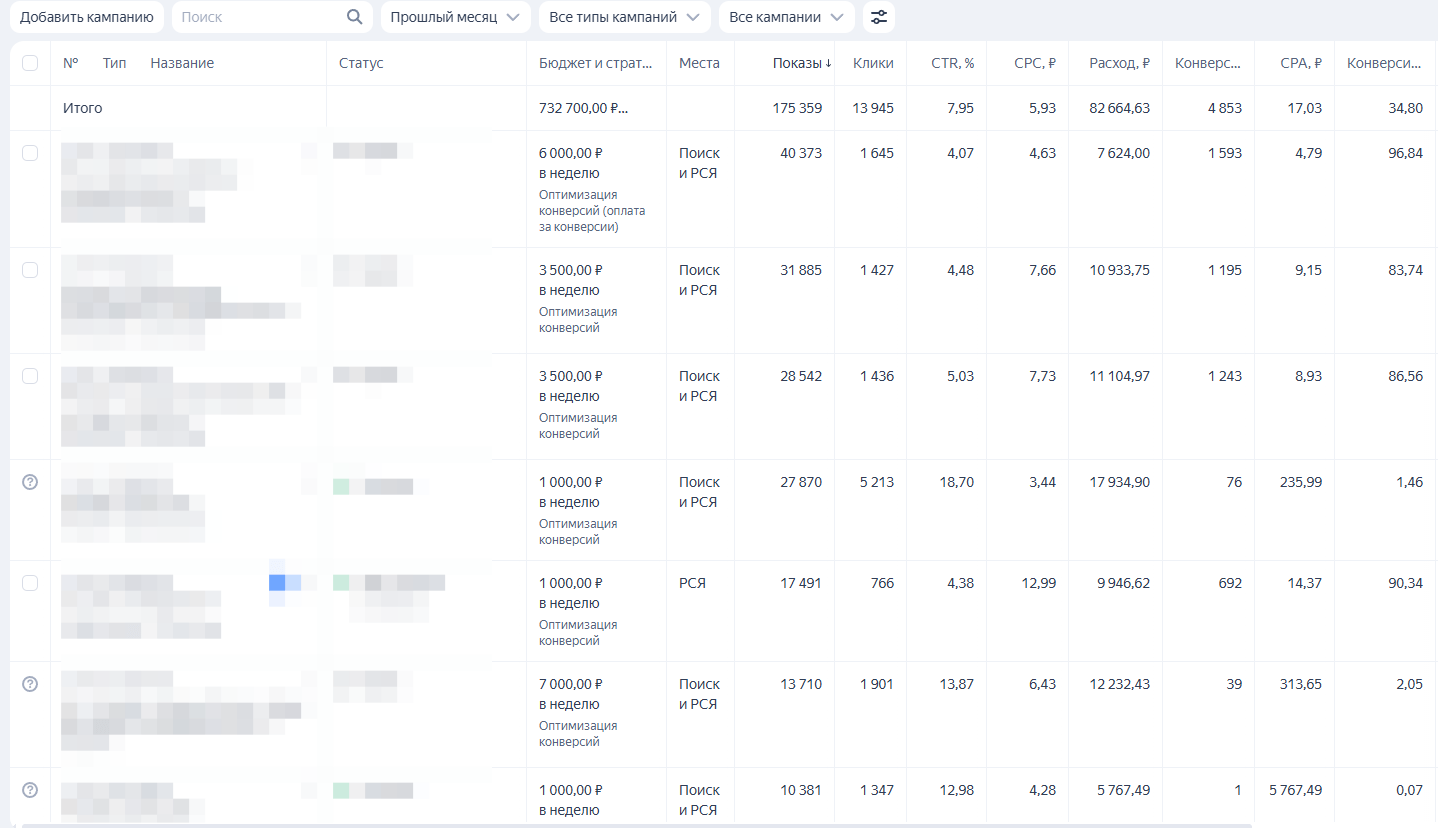Image resolution: width=1438 pixels, height=828 pixels.
Task: Check the campaign row with 40 373 impressions
Action: click(30, 153)
